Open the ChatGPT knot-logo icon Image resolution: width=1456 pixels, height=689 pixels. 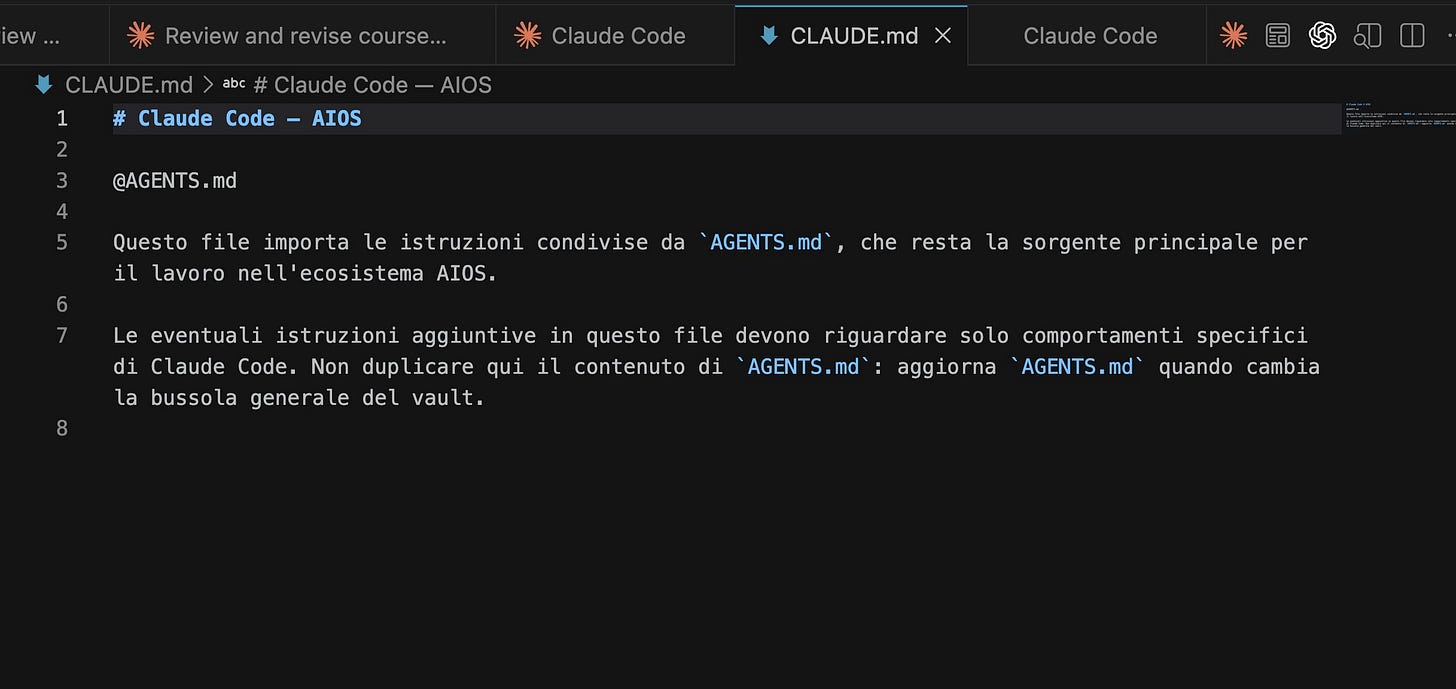point(1322,36)
